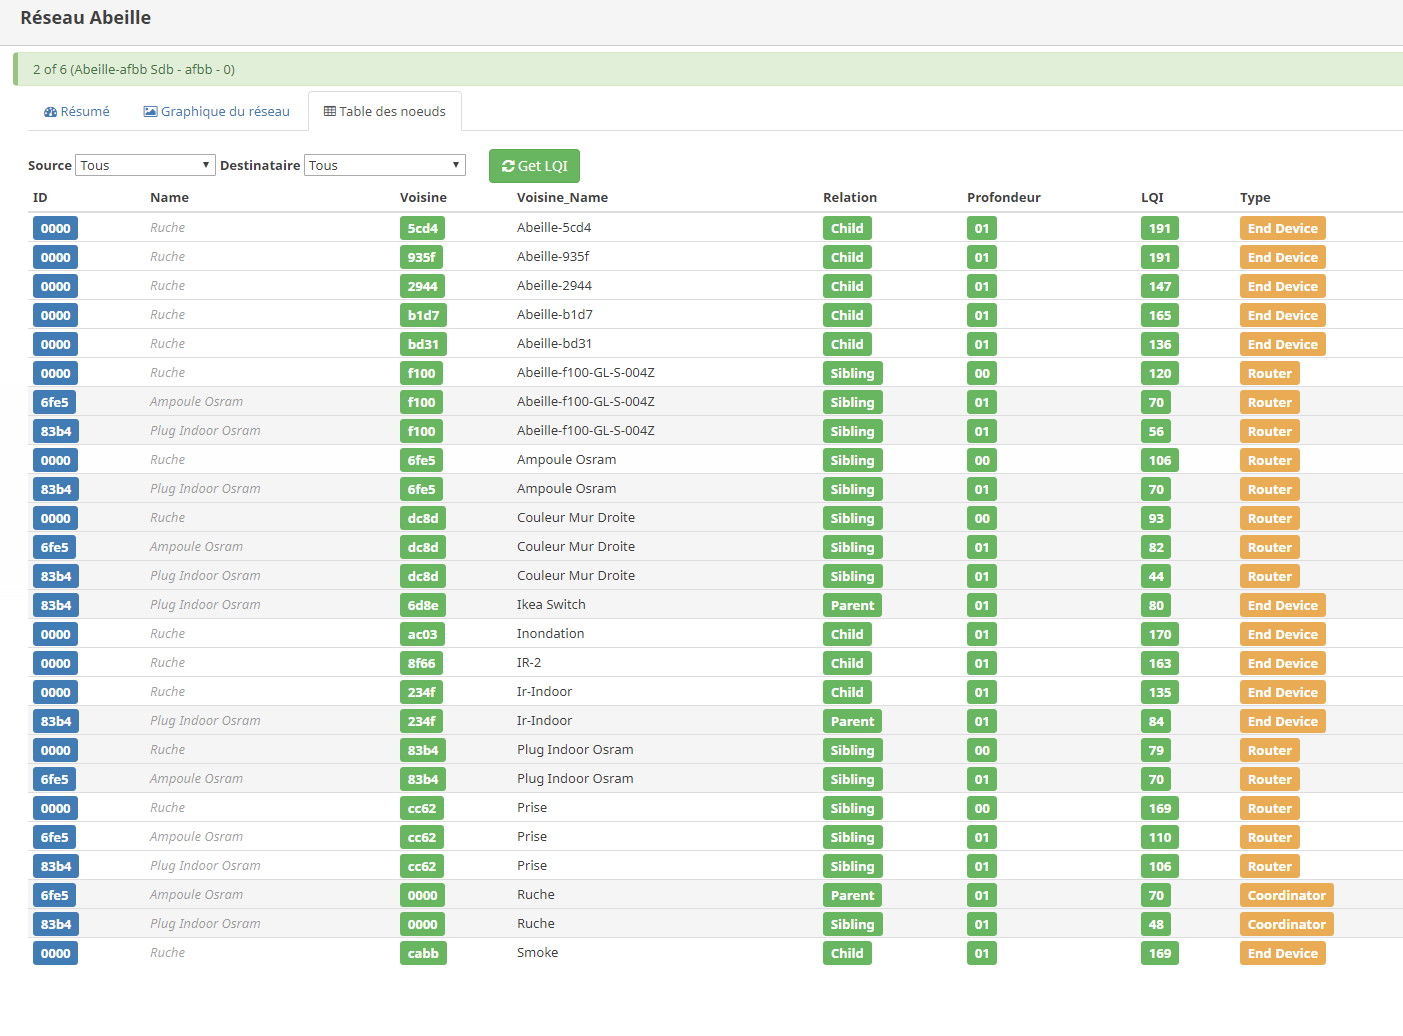Sort by the Name column header
Screen dimensions: 1403x1036
coord(169,197)
